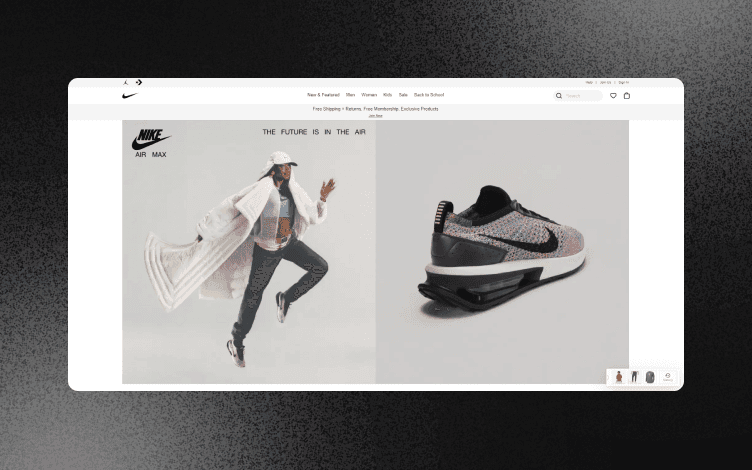This screenshot has height=470, width=752.
Task: Open the Jordan brand logo link
Action: [126, 82]
